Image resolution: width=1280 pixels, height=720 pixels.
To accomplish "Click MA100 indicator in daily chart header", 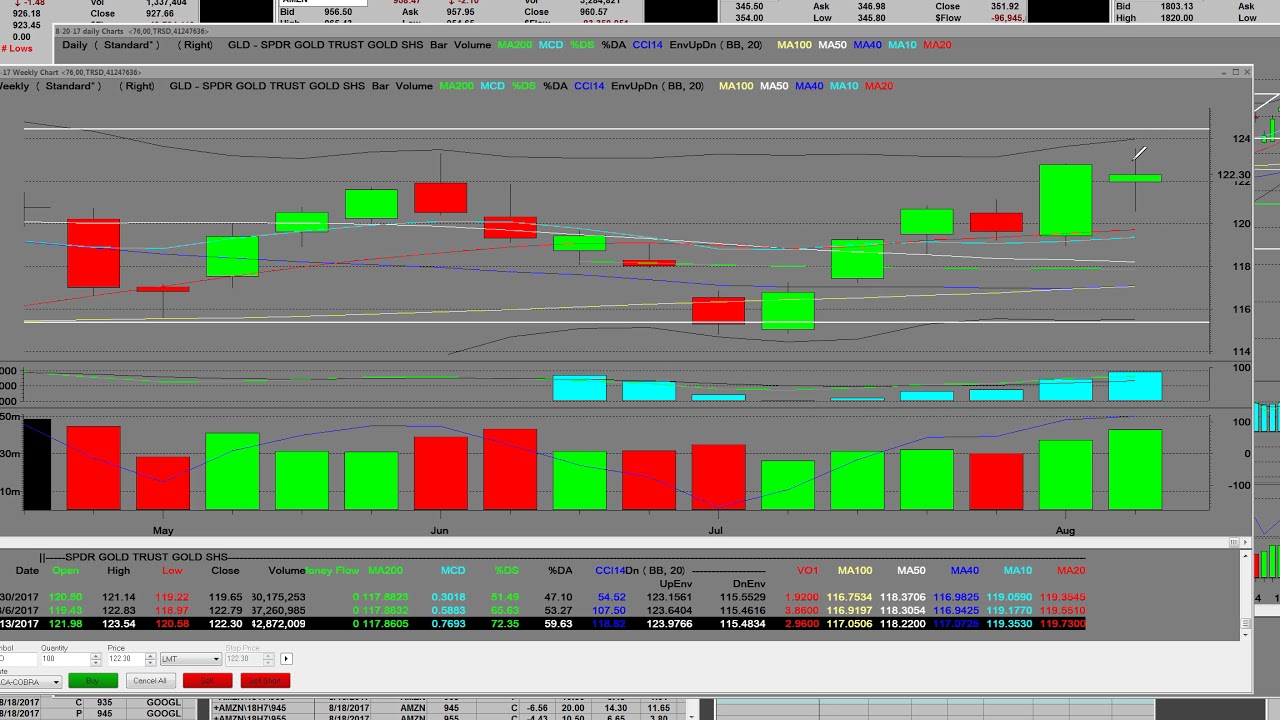I will pyautogui.click(x=794, y=45).
